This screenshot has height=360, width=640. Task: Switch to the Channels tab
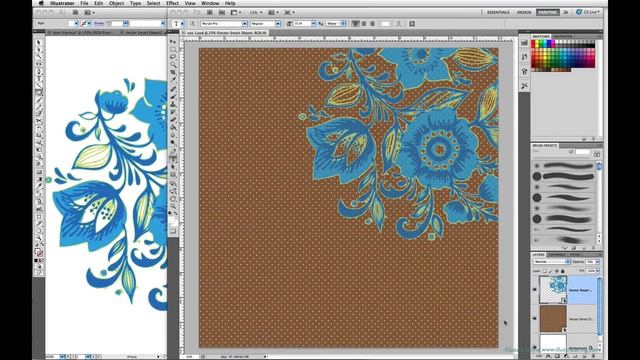[557, 254]
